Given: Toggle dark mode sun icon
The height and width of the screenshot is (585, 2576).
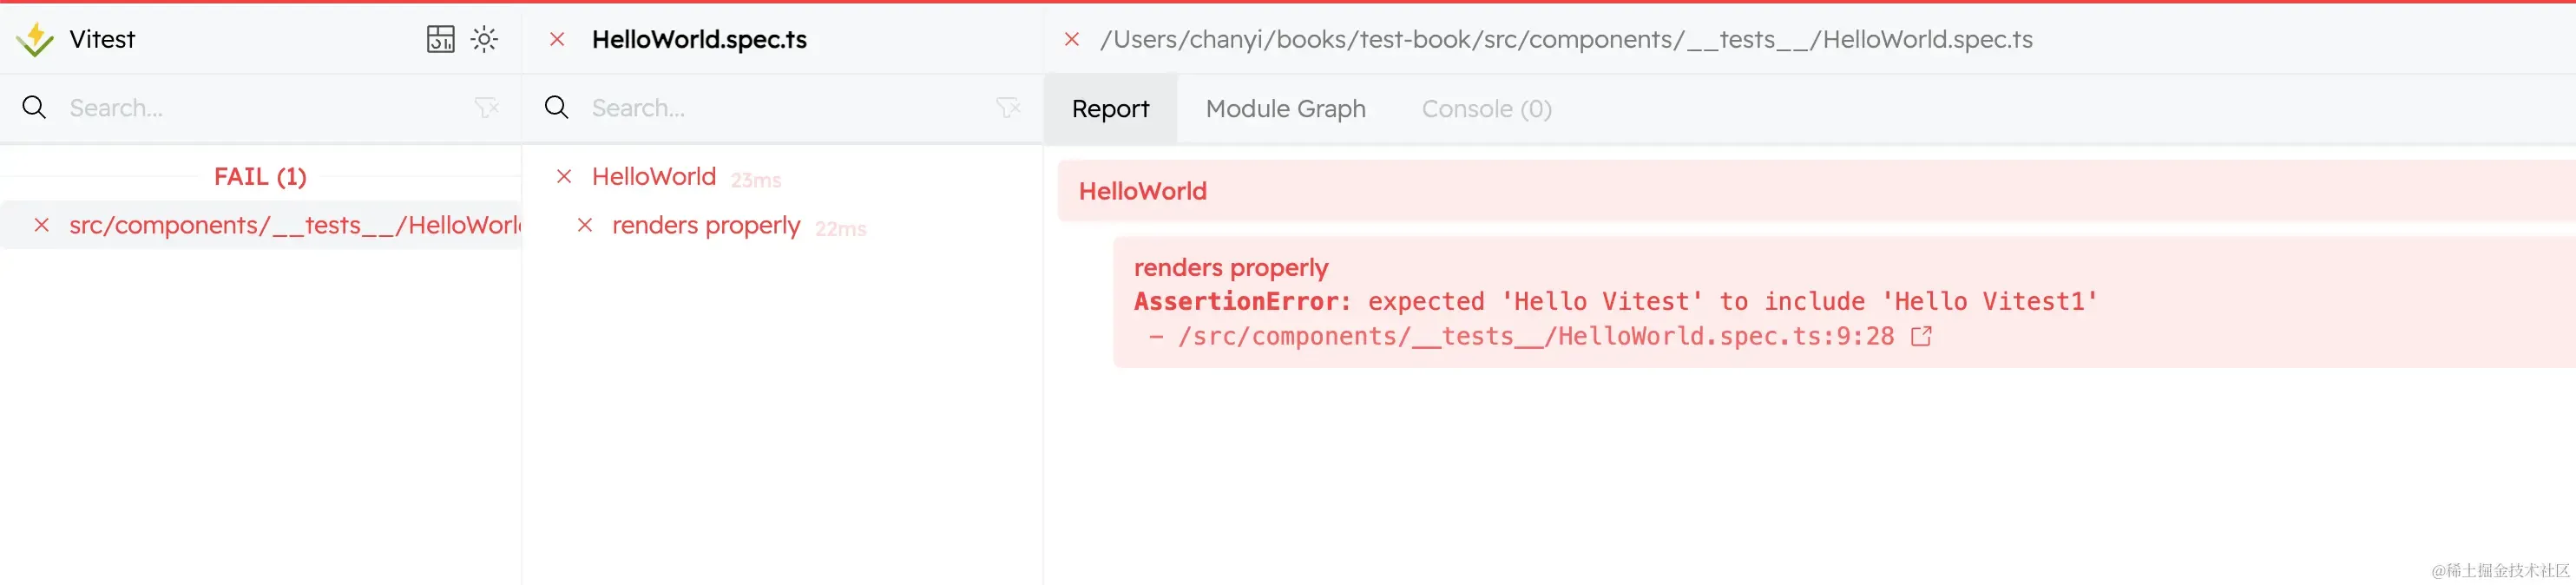Looking at the screenshot, I should point(485,39).
